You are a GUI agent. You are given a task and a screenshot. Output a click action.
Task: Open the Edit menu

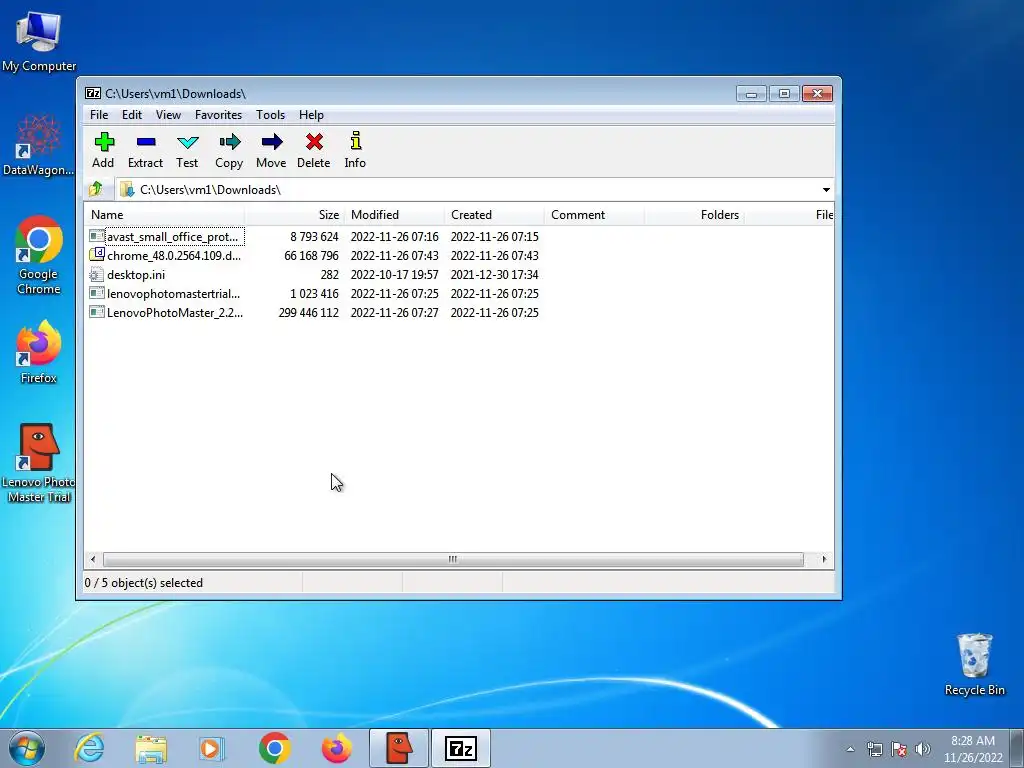[x=132, y=115]
